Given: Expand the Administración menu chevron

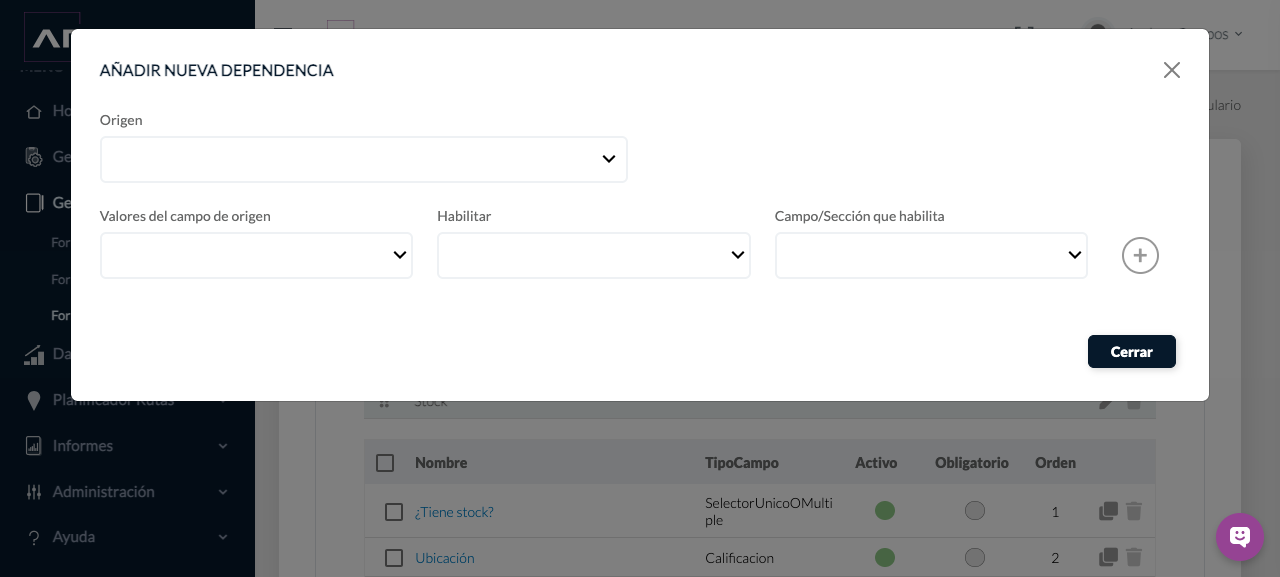Looking at the screenshot, I should click(x=223, y=492).
